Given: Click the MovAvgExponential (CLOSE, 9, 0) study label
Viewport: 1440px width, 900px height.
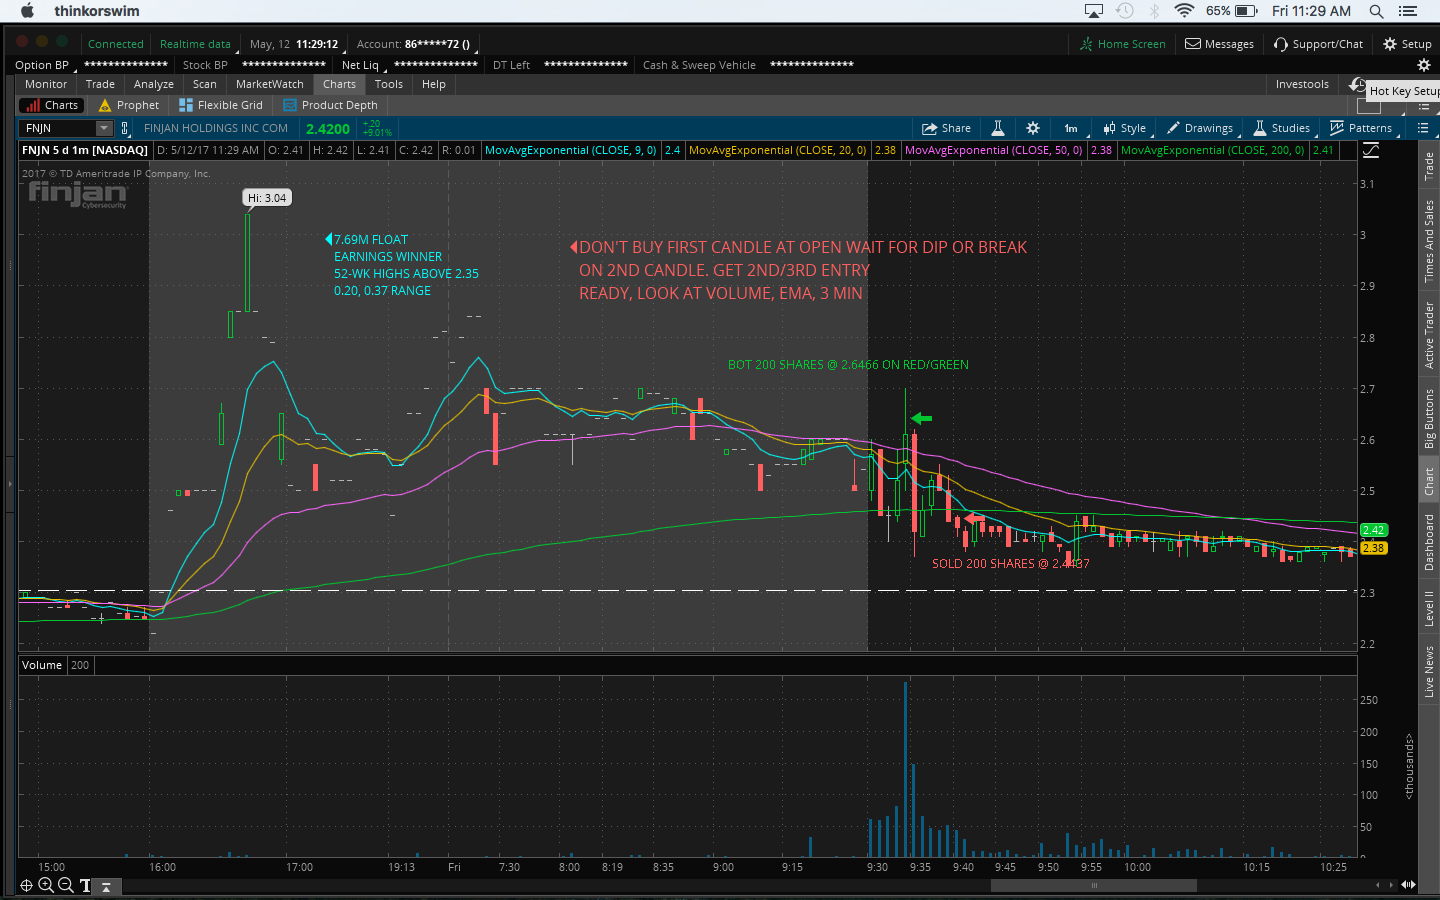Looking at the screenshot, I should (570, 150).
